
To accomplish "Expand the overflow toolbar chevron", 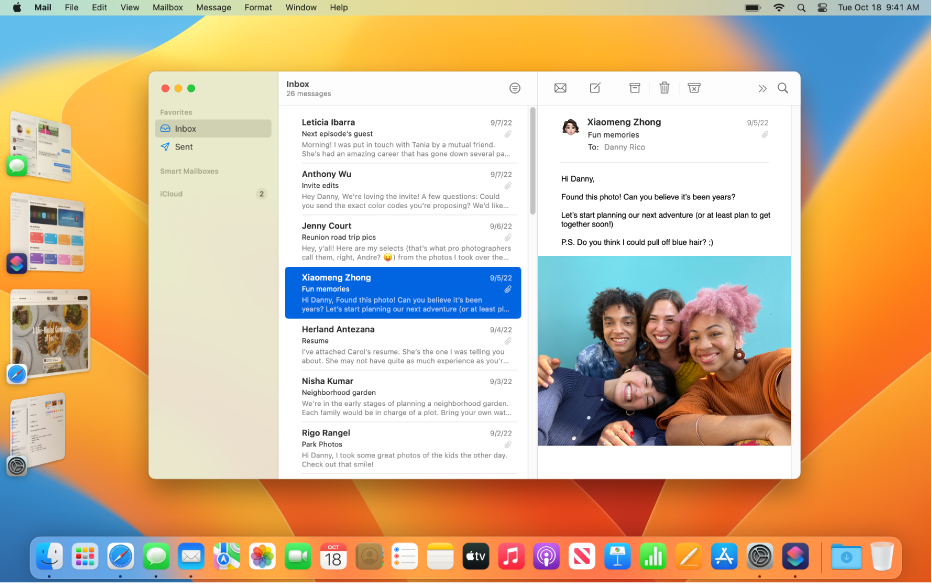I will (762, 88).
